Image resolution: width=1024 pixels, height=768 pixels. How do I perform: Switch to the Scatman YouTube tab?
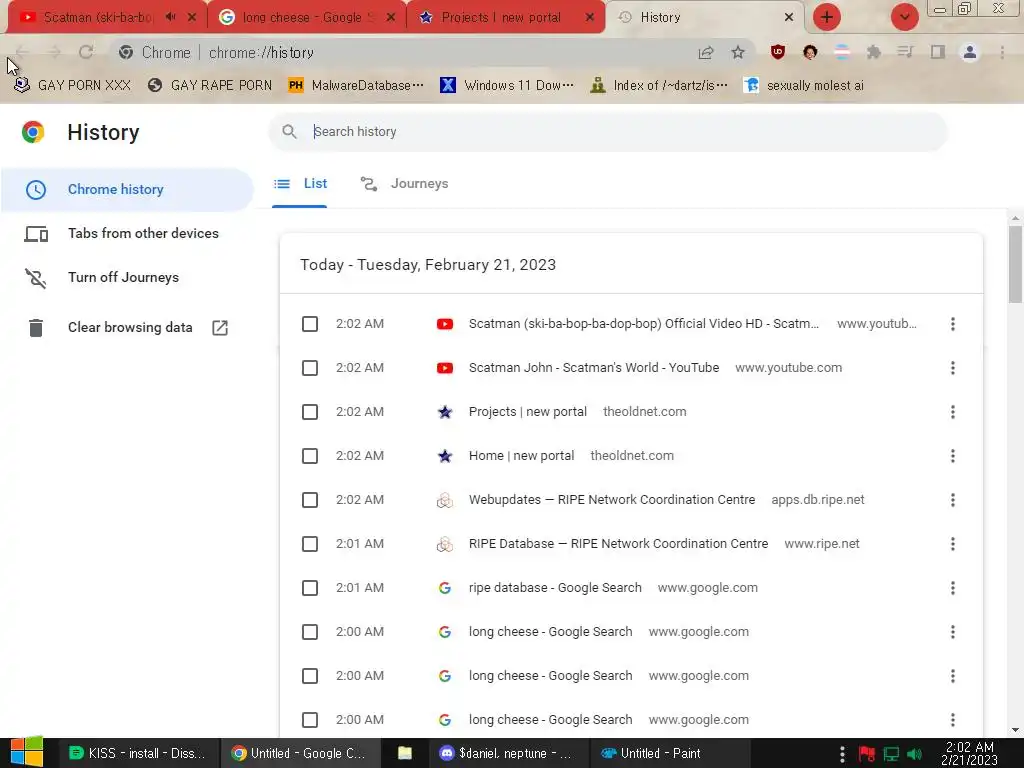click(98, 17)
